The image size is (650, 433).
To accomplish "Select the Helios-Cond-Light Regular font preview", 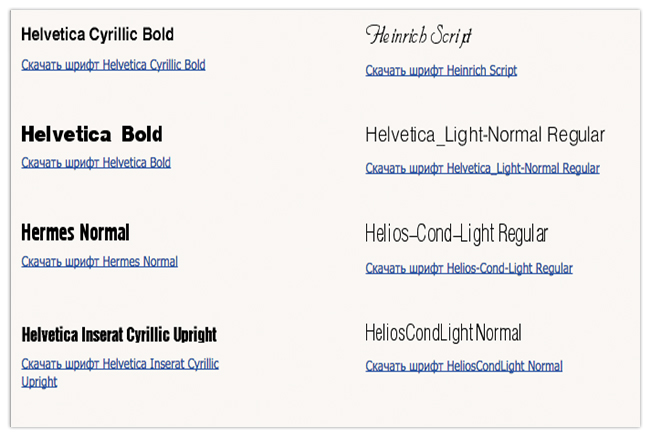I will pos(456,234).
